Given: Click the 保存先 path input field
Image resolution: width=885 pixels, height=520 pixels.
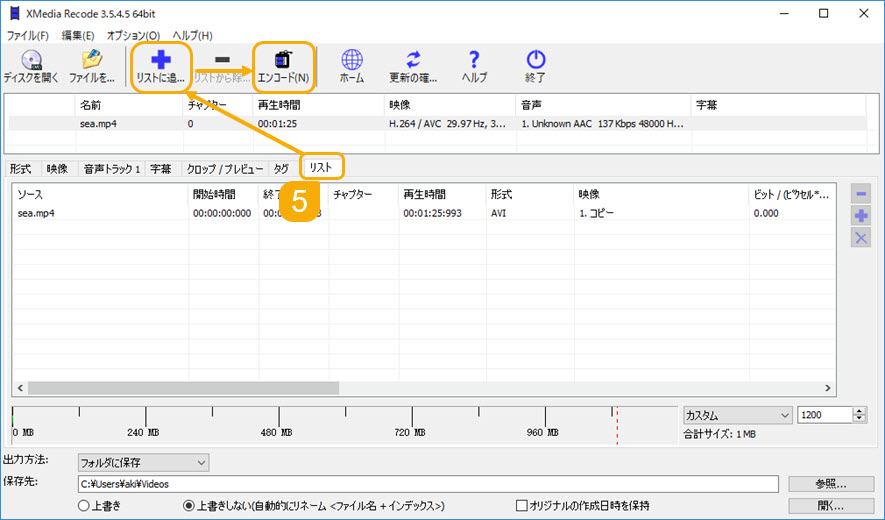Looking at the screenshot, I should tap(428, 484).
